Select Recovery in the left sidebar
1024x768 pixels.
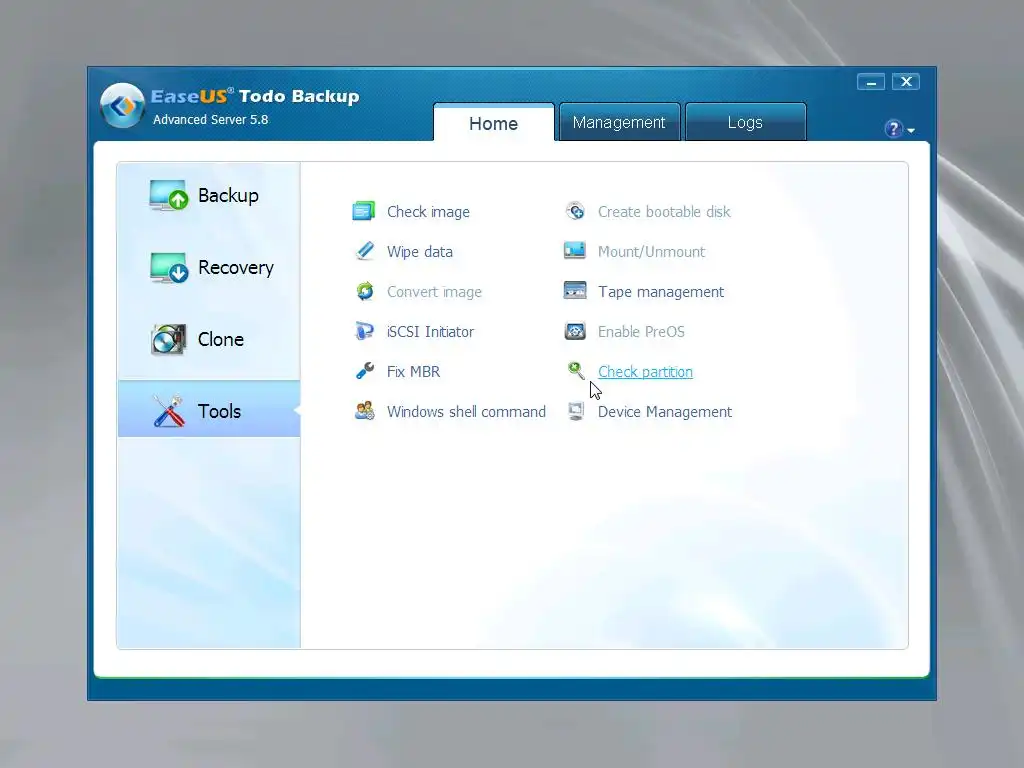(x=209, y=267)
